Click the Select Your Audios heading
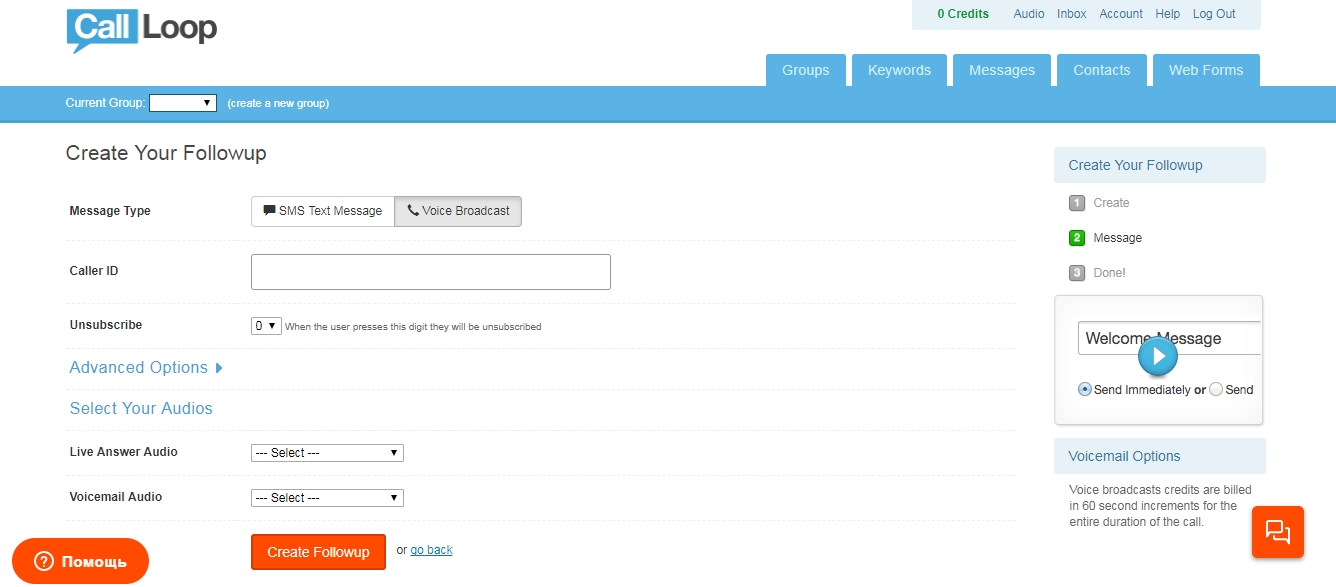Screen dimensions: 1336x587 point(141,408)
